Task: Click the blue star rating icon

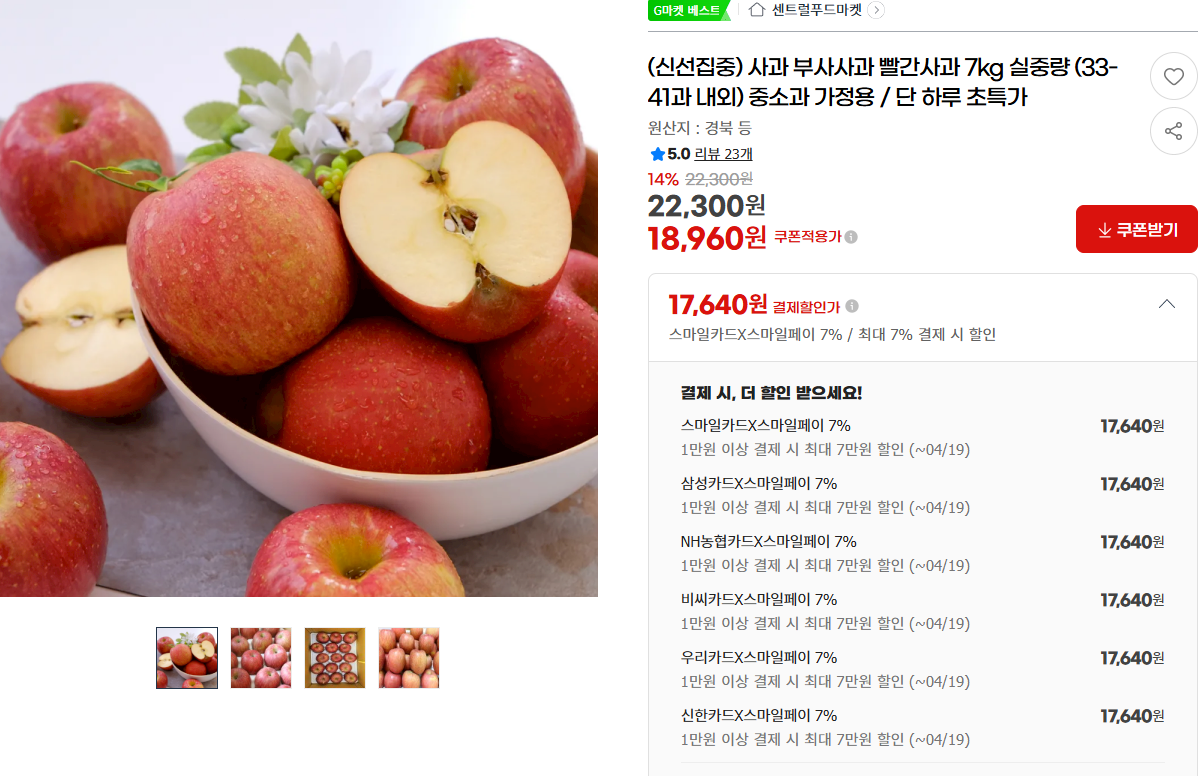Action: 657,154
